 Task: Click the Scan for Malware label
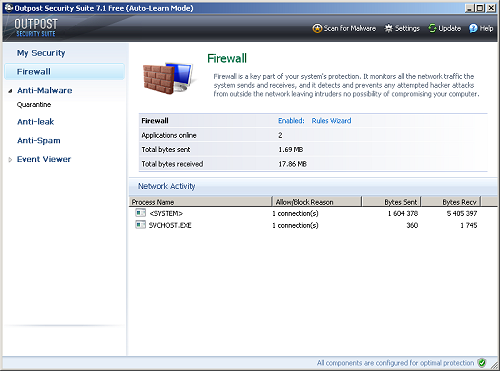click(350, 28)
